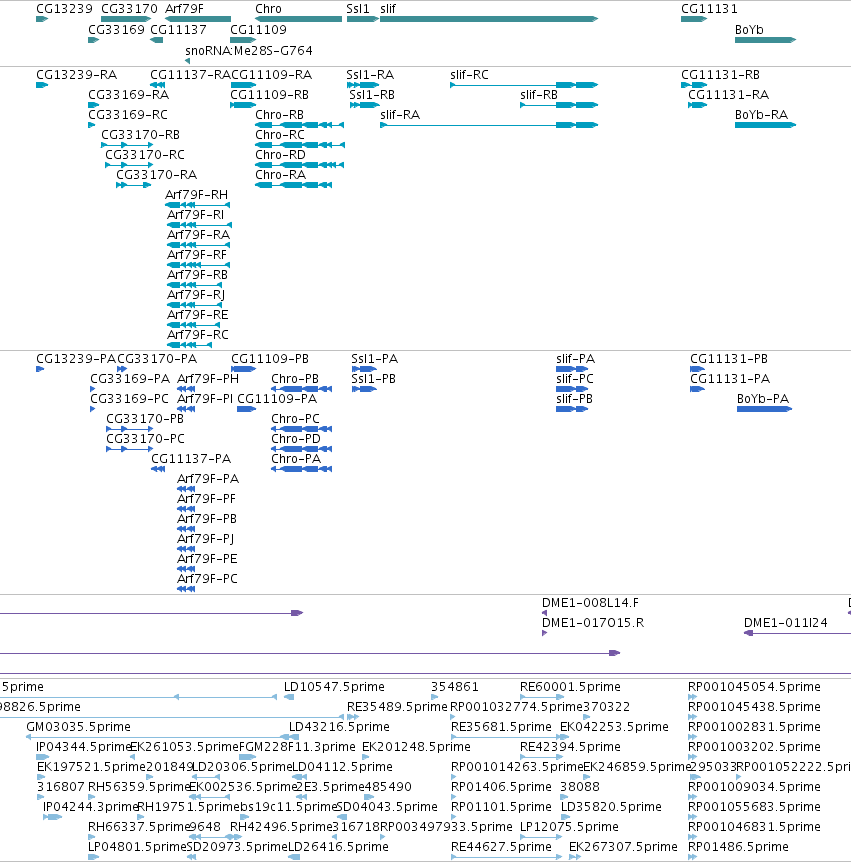
Task: Click transcript CG33169-RC
Action: [92, 125]
